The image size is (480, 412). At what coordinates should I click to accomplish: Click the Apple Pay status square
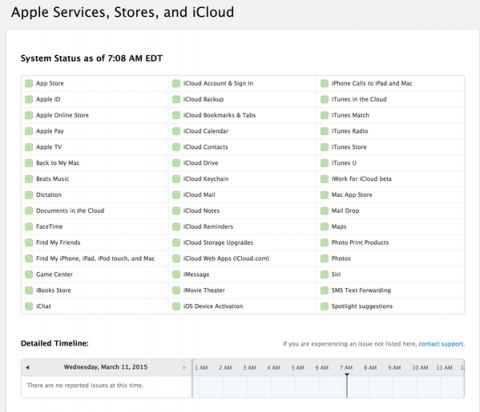[x=29, y=131]
